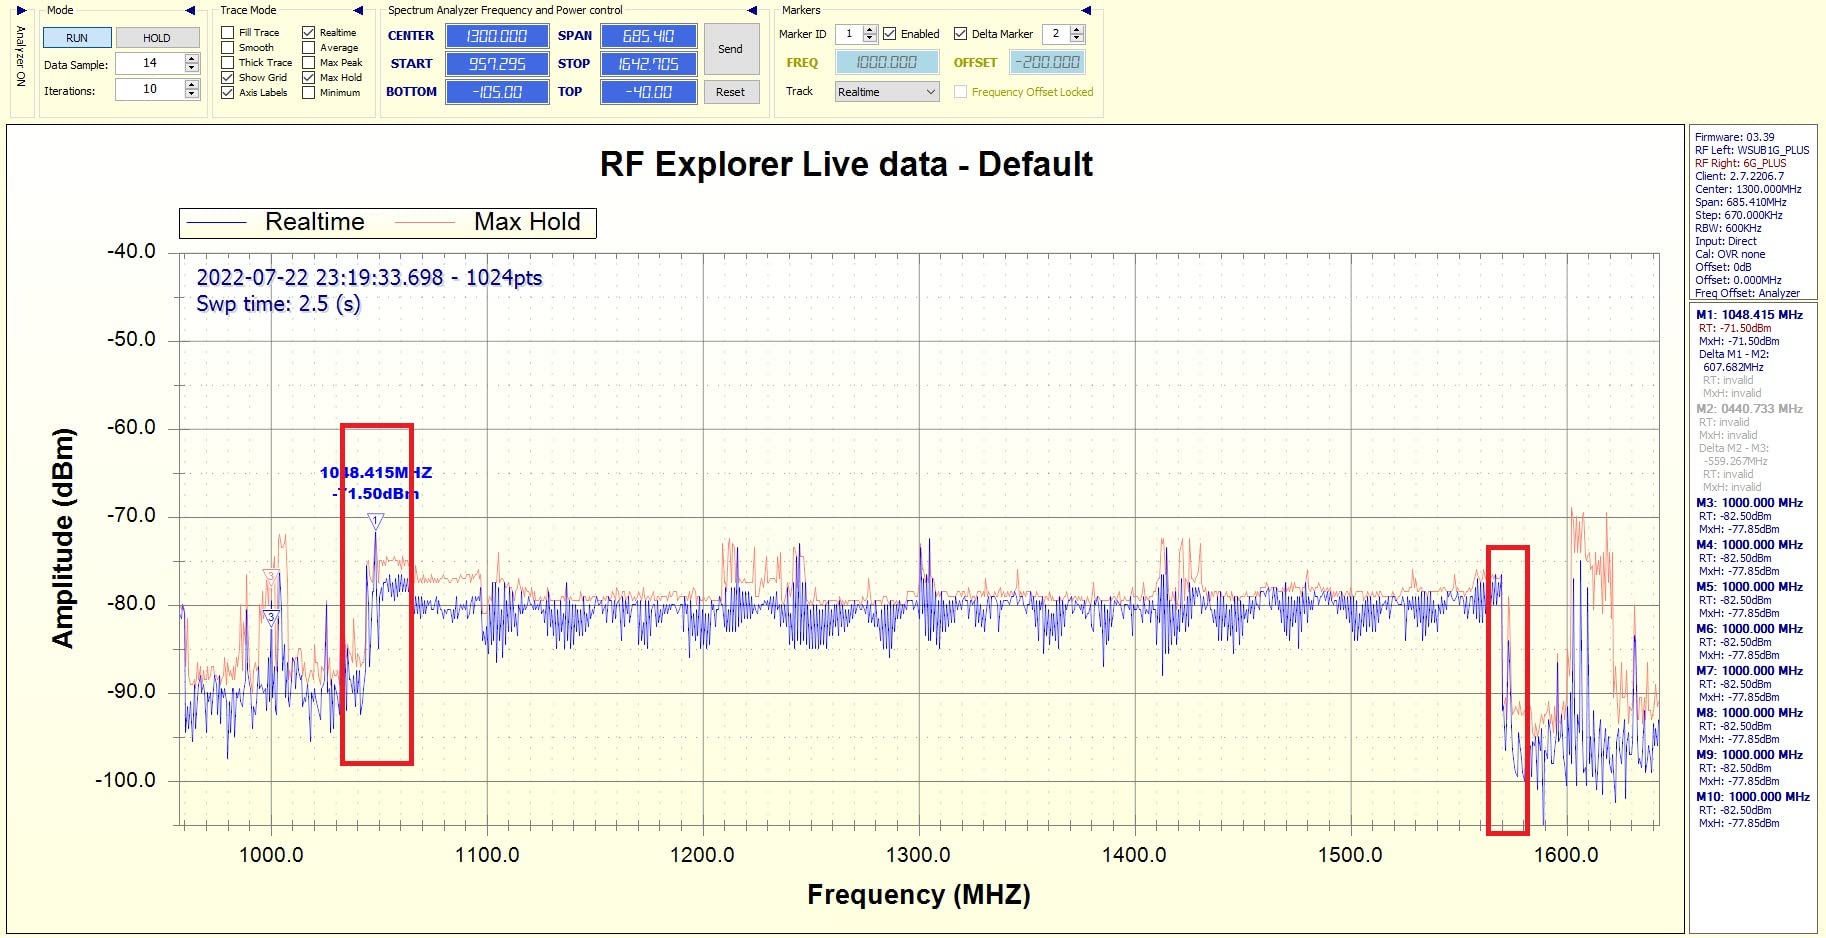Reset the frequency and power settings
Image resolution: width=1826 pixels, height=938 pixels.
(730, 92)
